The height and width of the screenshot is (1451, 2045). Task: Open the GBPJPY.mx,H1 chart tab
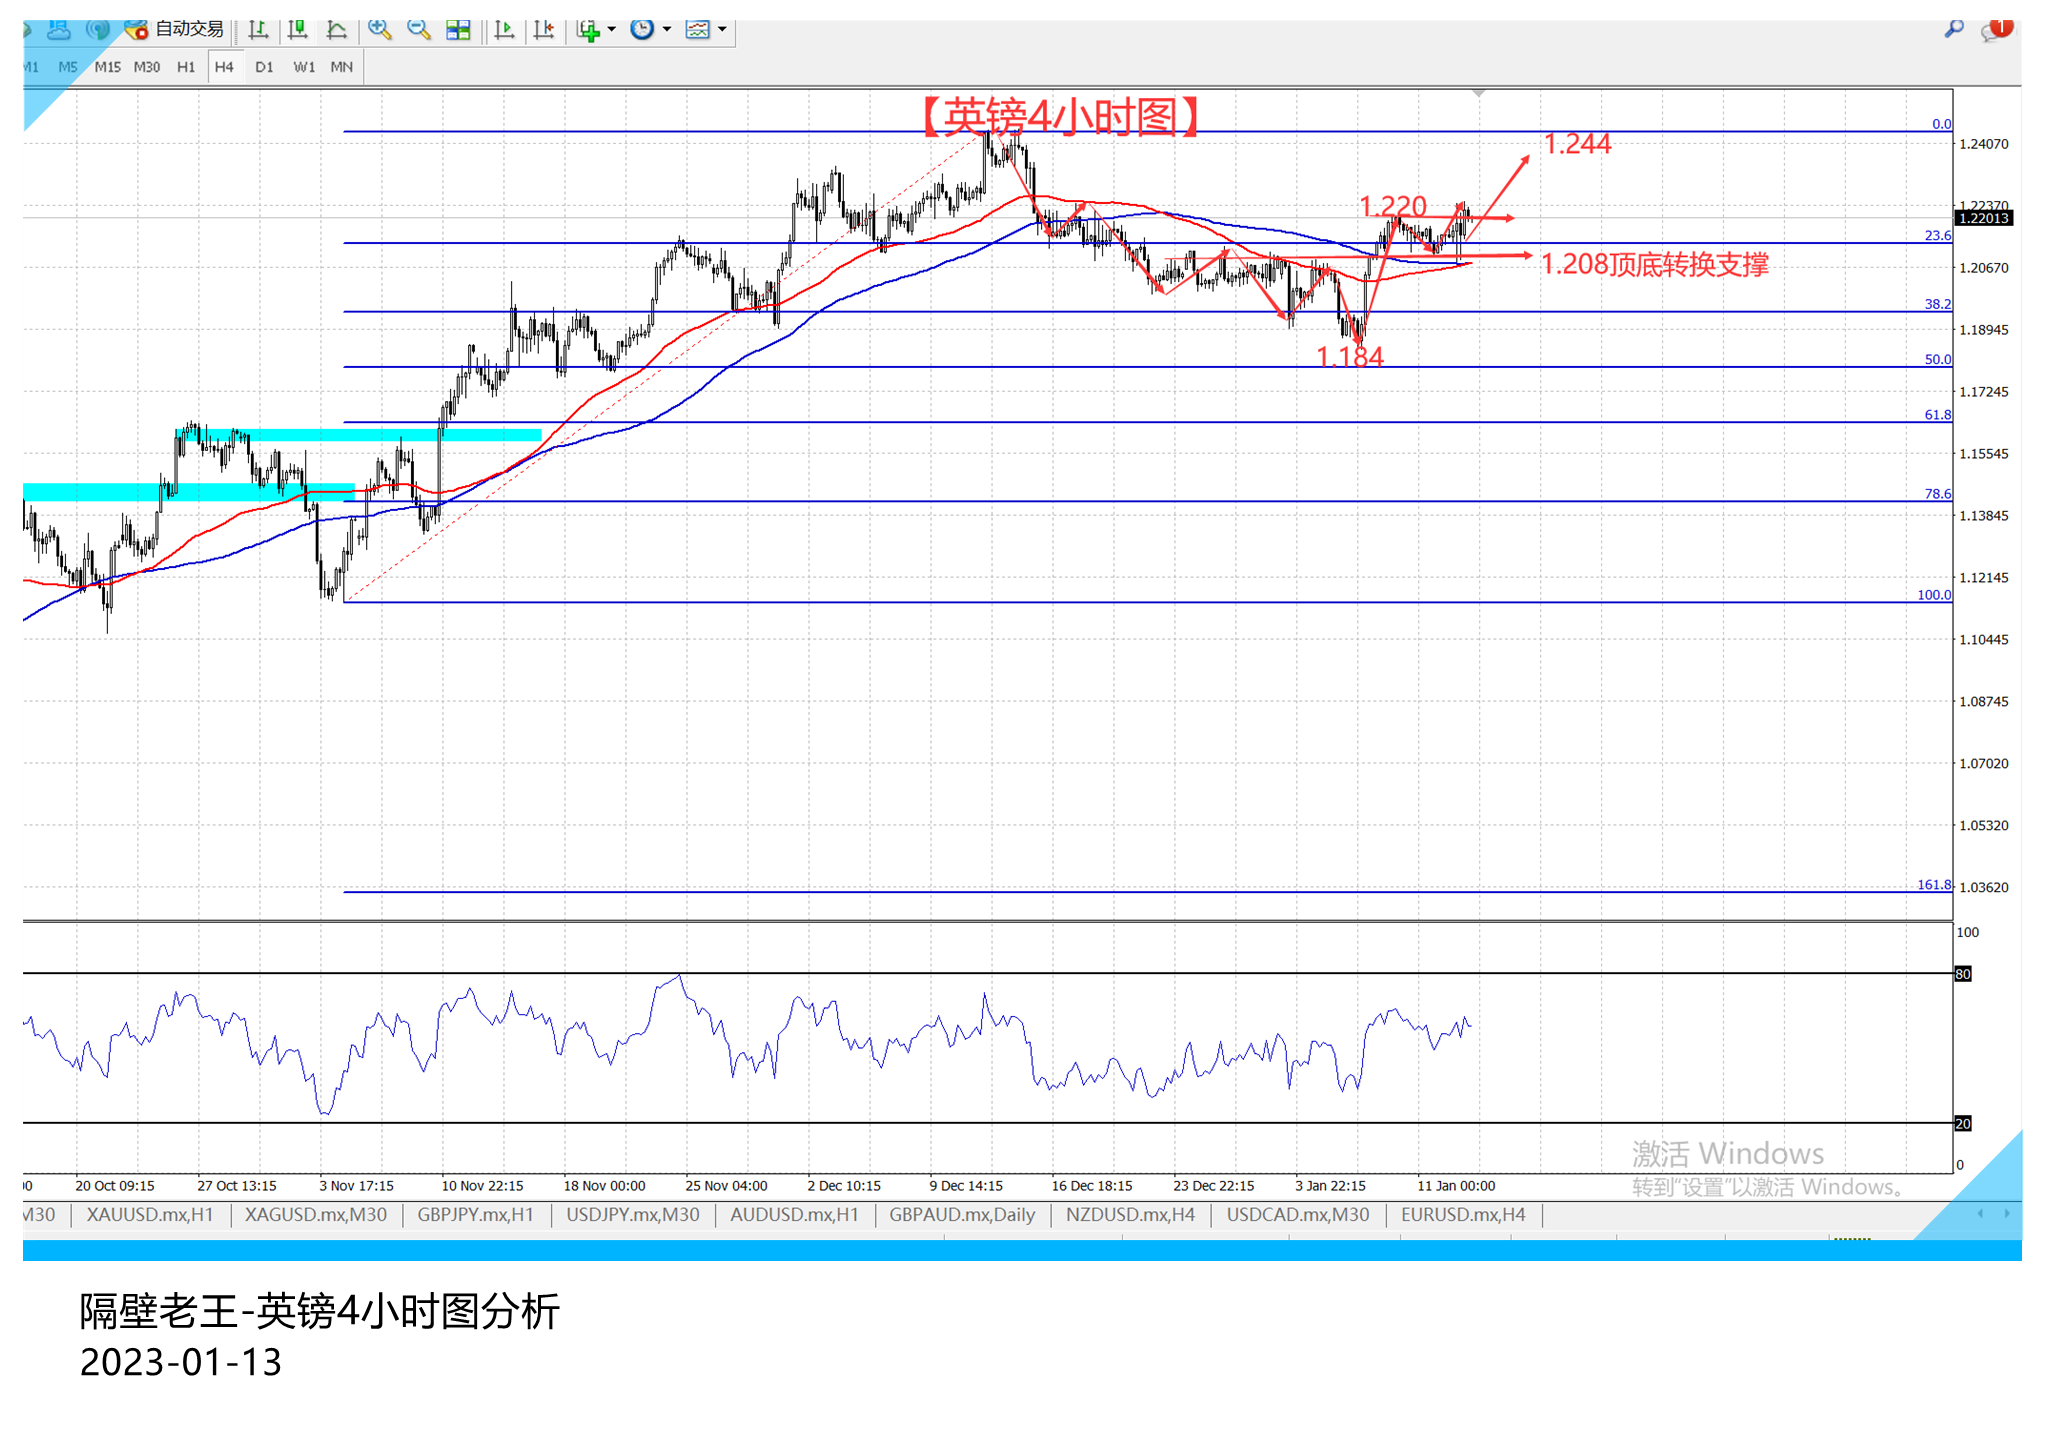point(475,1214)
